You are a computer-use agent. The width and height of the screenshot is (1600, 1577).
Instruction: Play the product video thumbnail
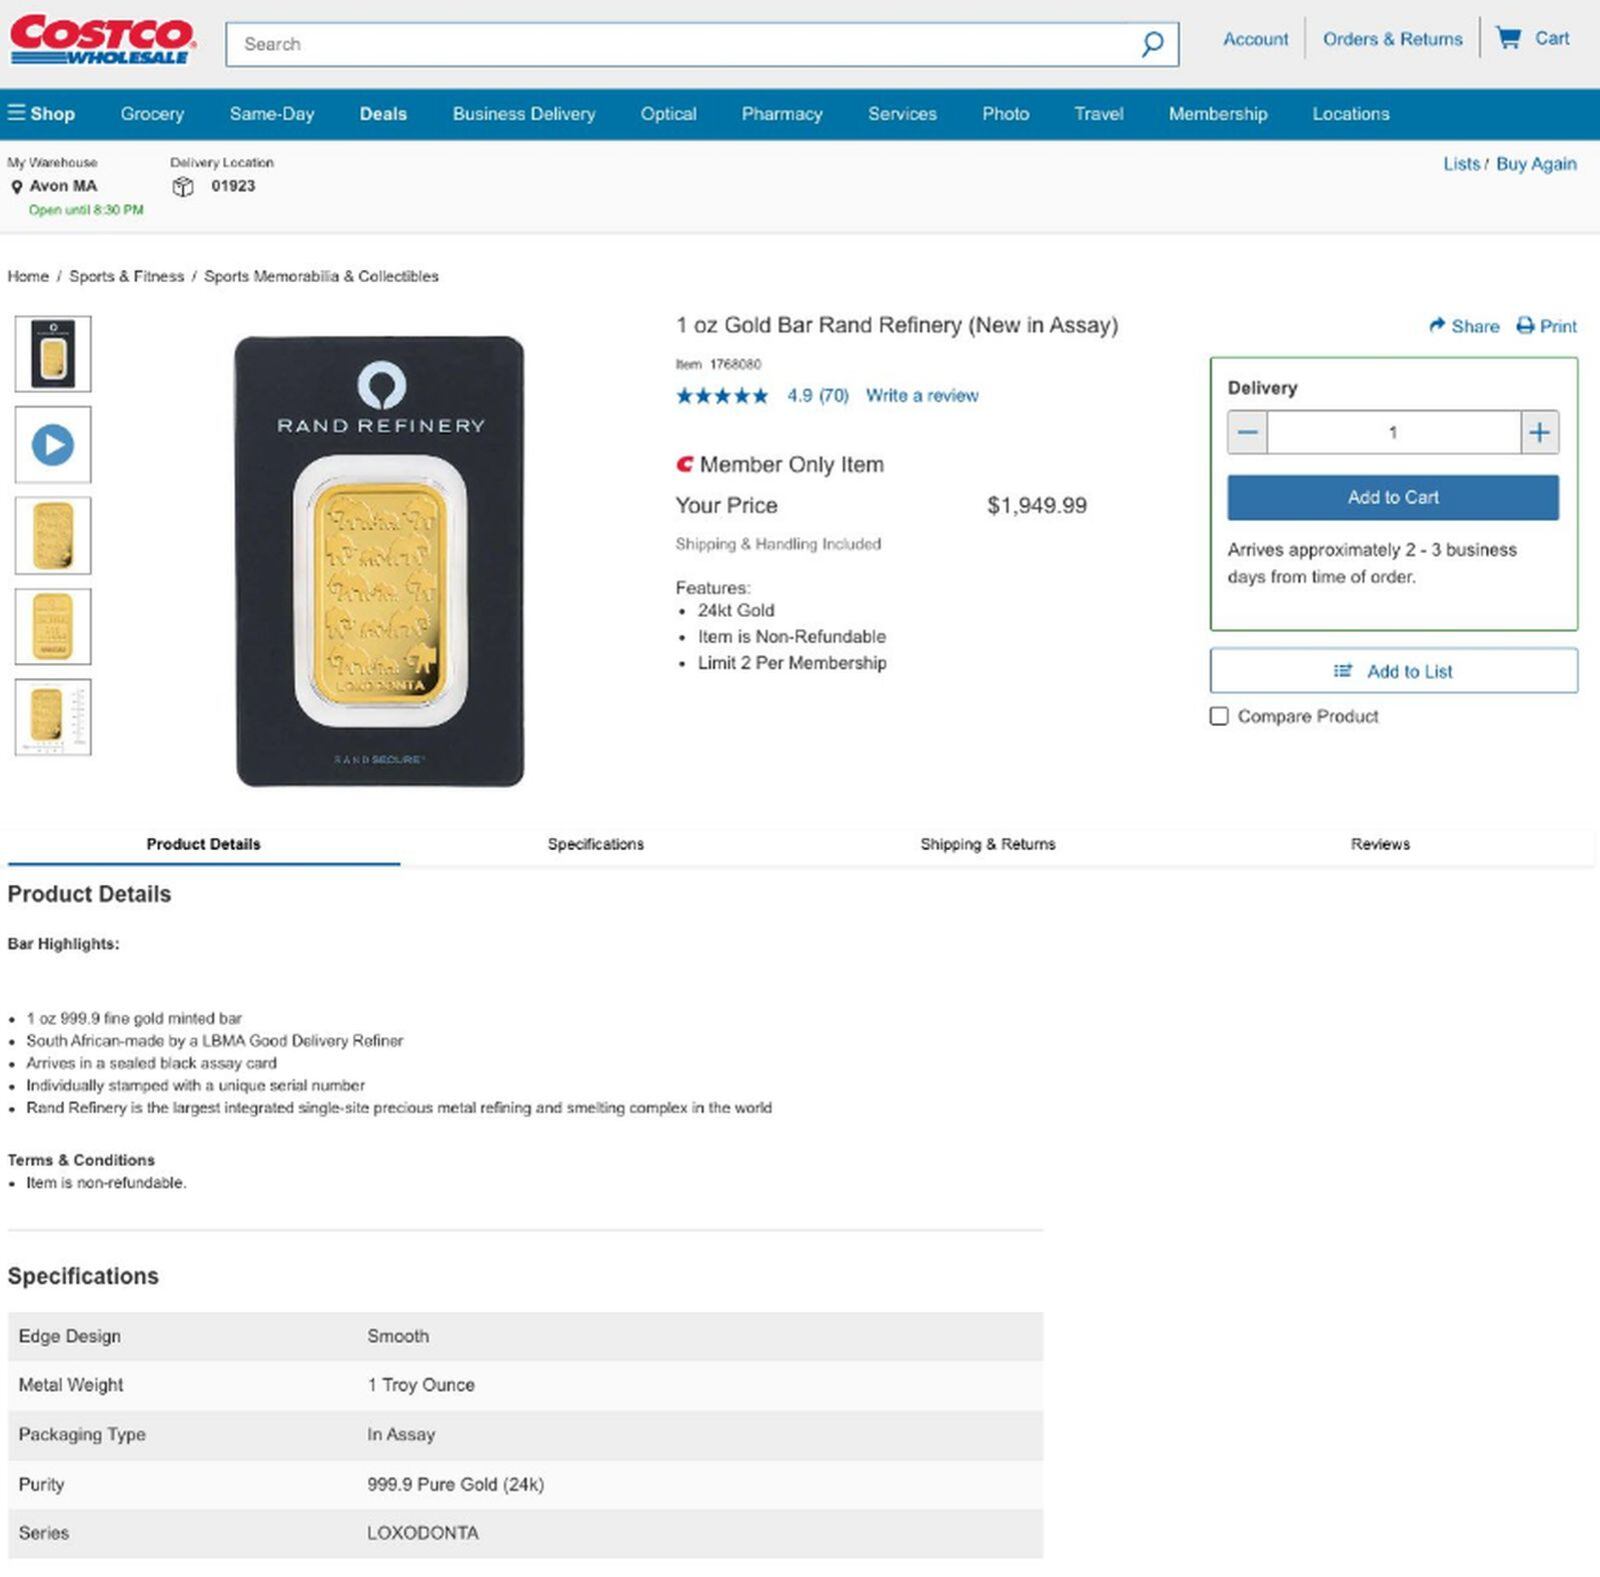point(53,445)
